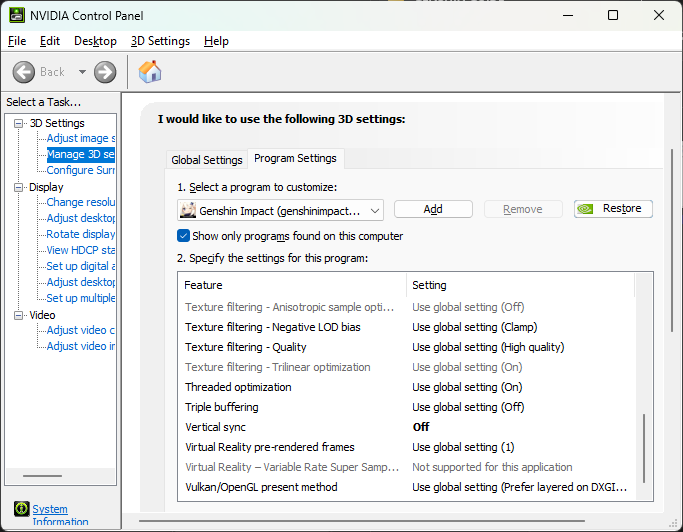Open the 3D Settings menu

click(160, 41)
